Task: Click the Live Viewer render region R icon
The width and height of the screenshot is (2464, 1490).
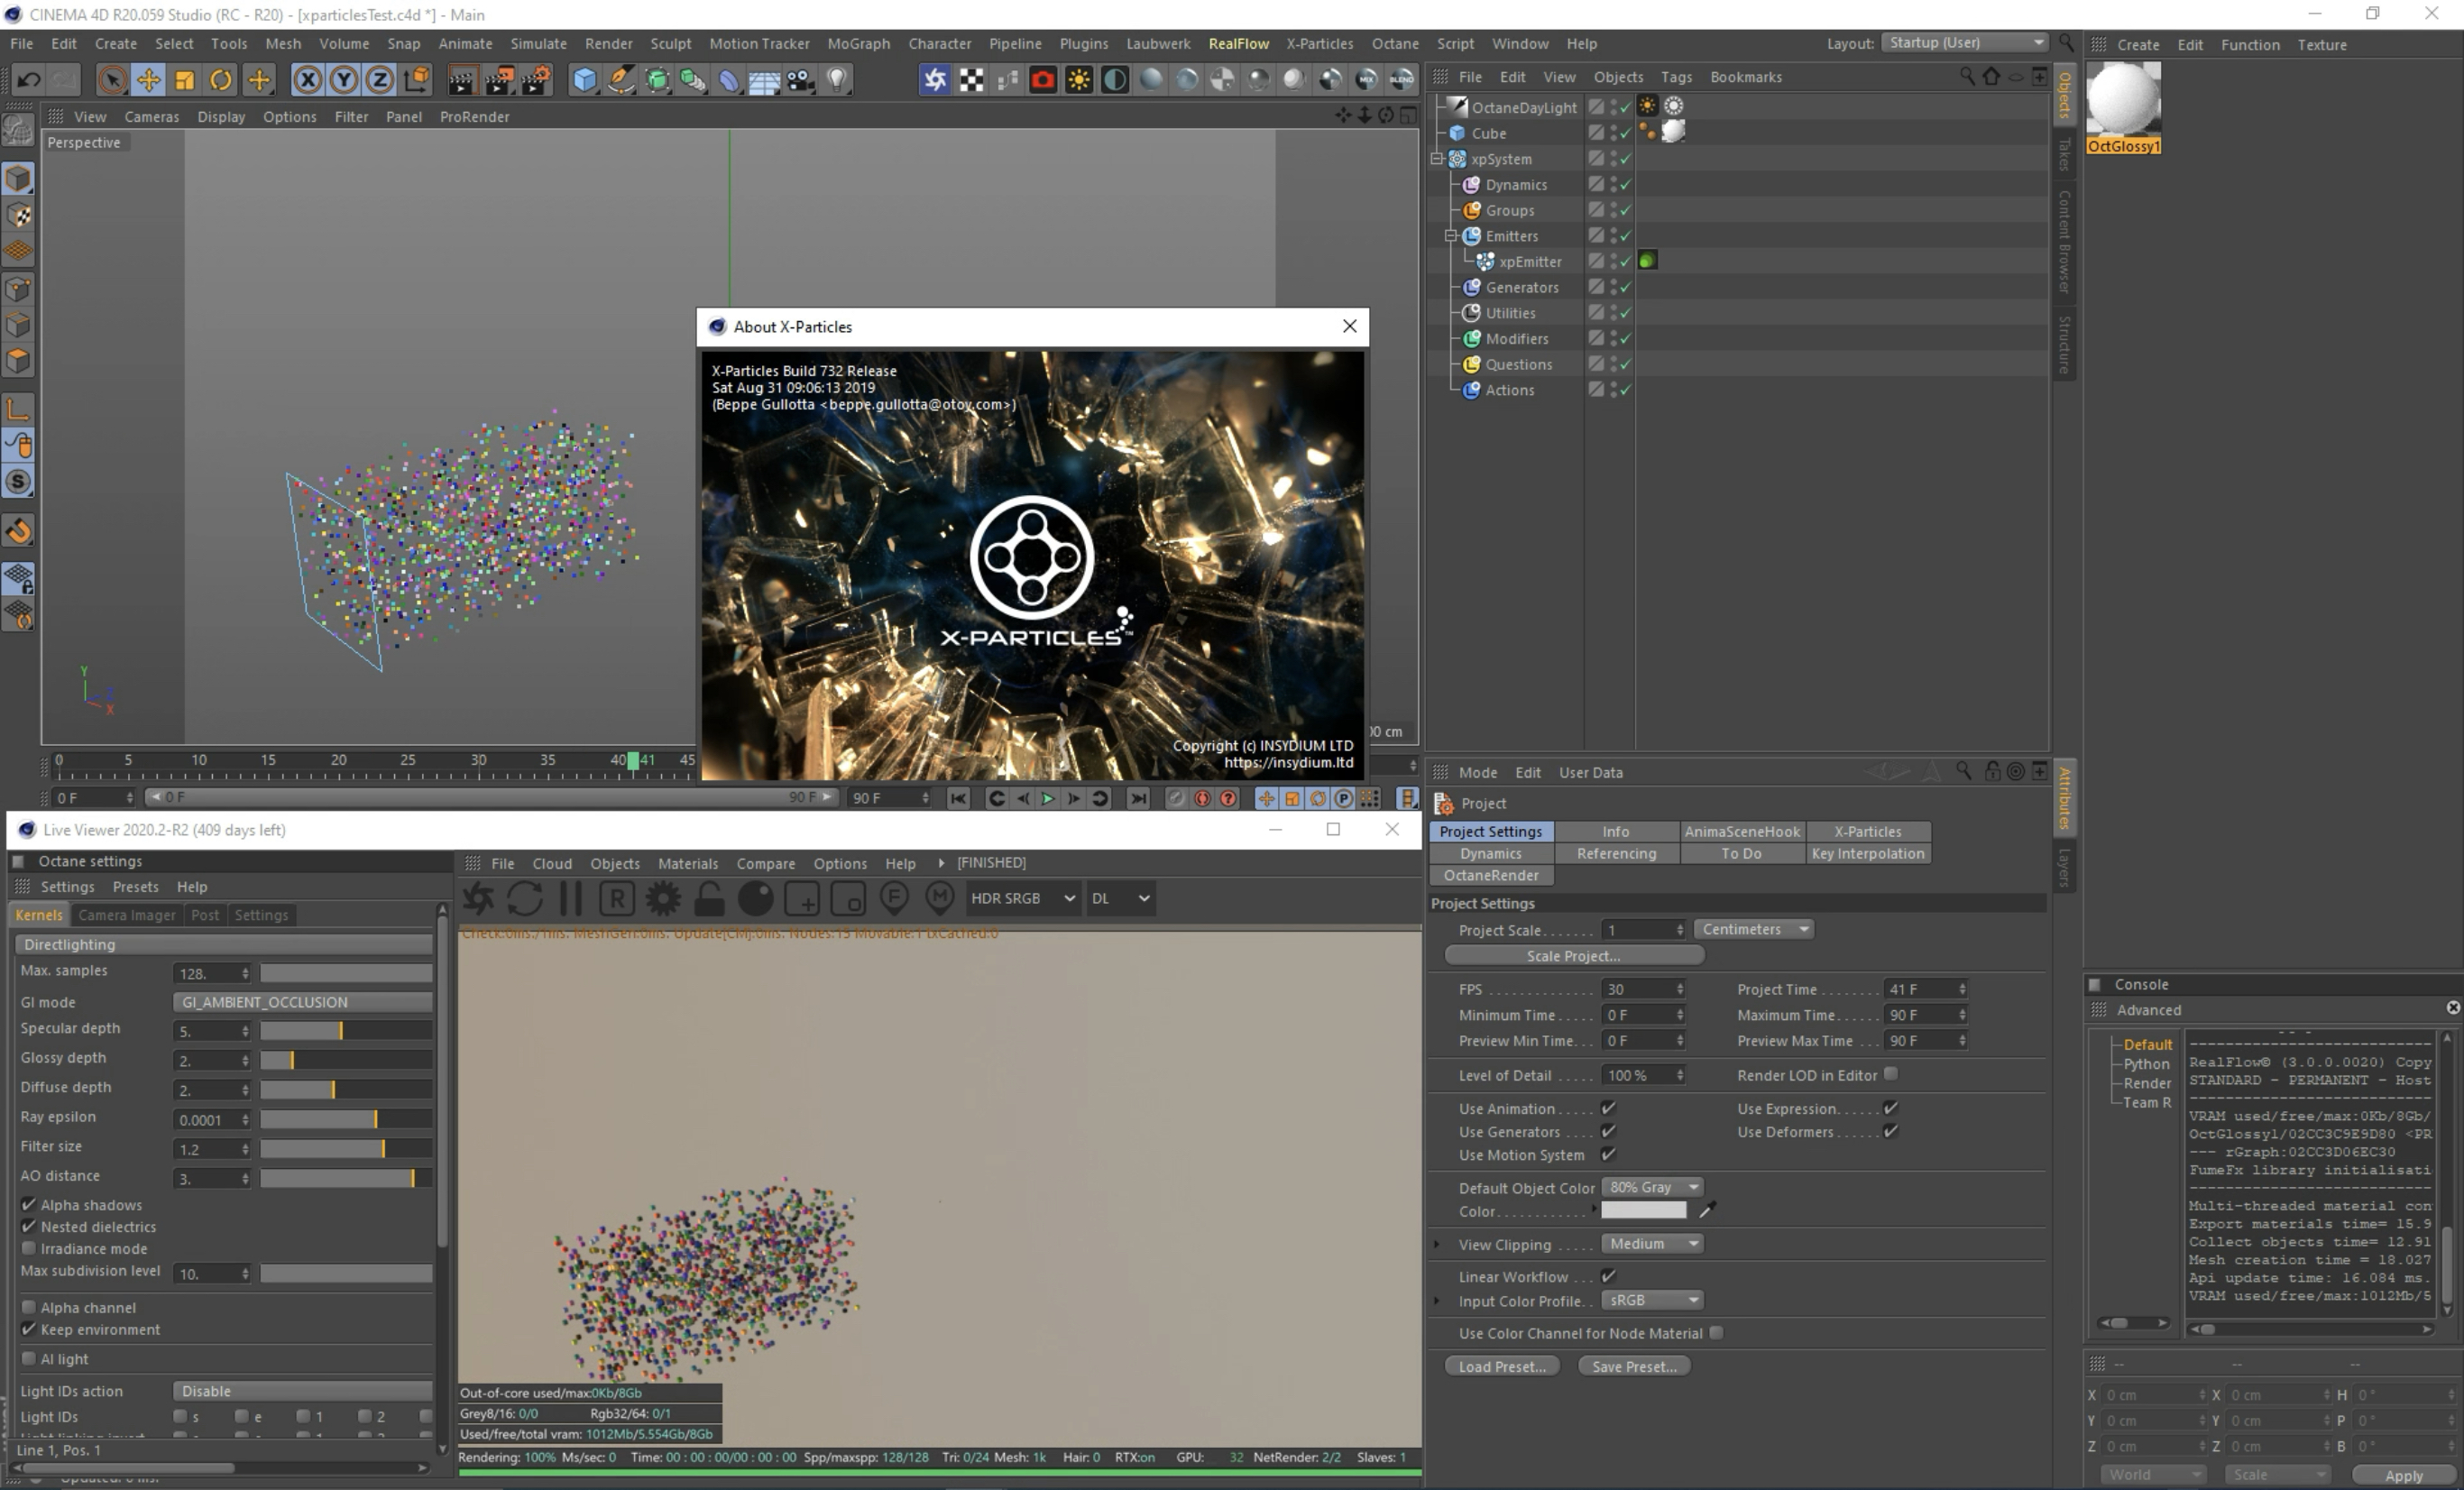Action: click(617, 898)
